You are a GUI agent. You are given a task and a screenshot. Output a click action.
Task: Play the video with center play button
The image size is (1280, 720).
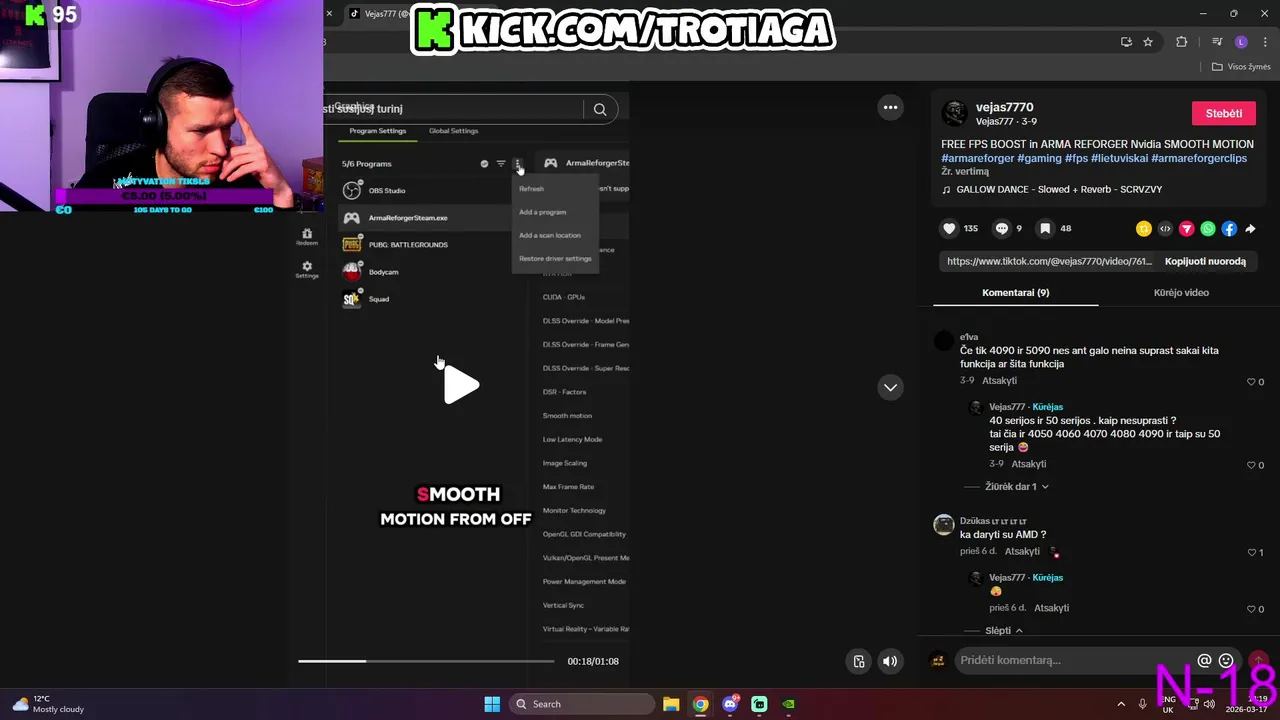pos(461,385)
